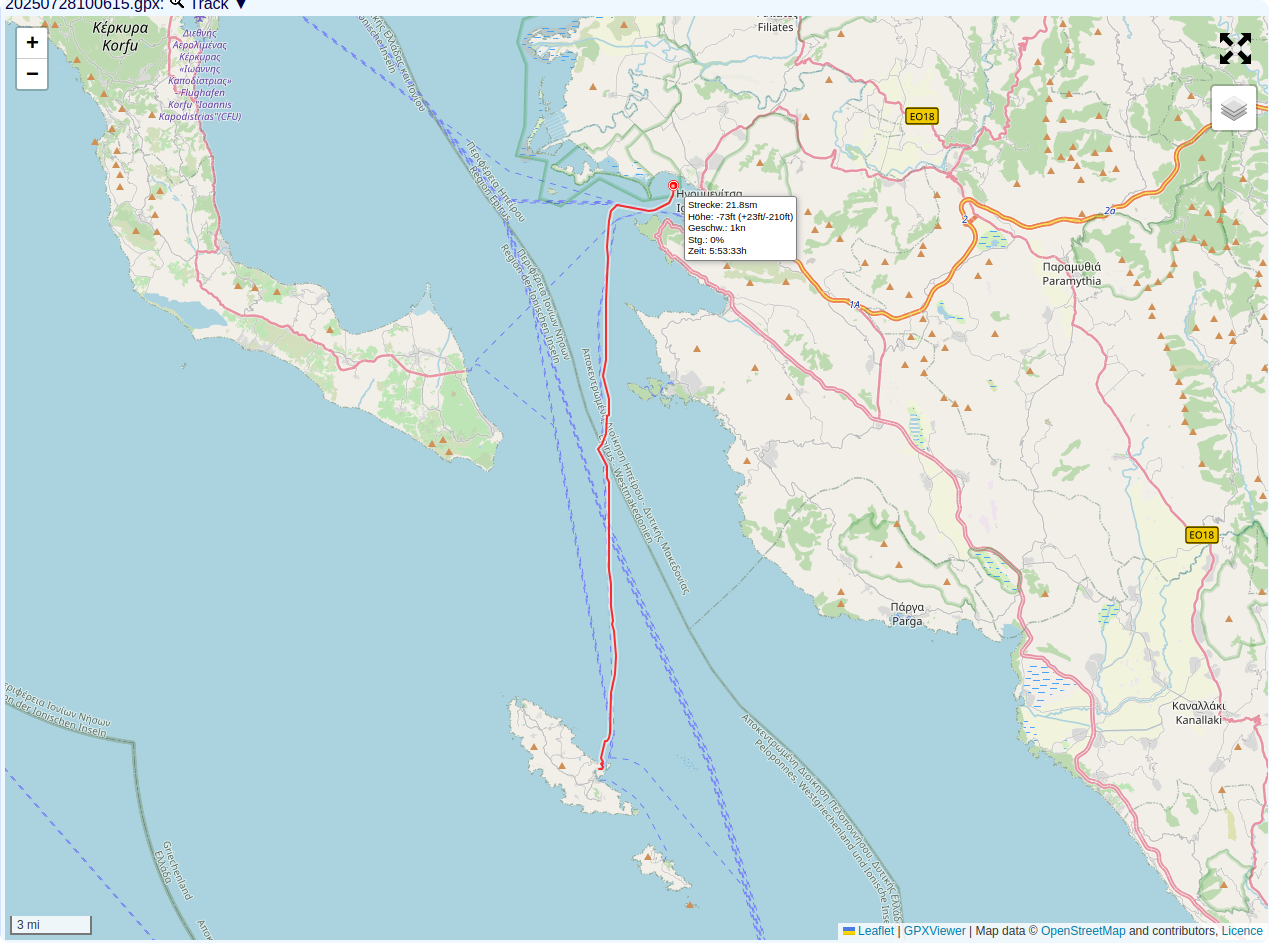Open the Licence link
The width and height of the screenshot is (1269, 943).
click(x=1241, y=931)
